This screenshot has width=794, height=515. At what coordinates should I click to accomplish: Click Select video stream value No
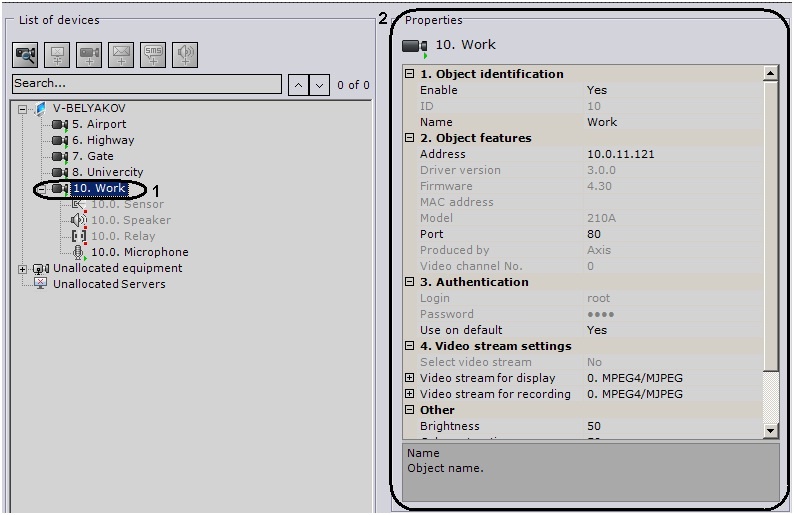coord(594,362)
